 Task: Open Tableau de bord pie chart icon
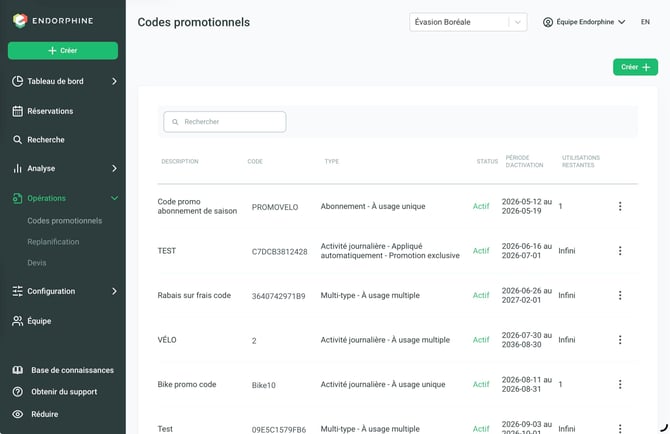tap(18, 81)
